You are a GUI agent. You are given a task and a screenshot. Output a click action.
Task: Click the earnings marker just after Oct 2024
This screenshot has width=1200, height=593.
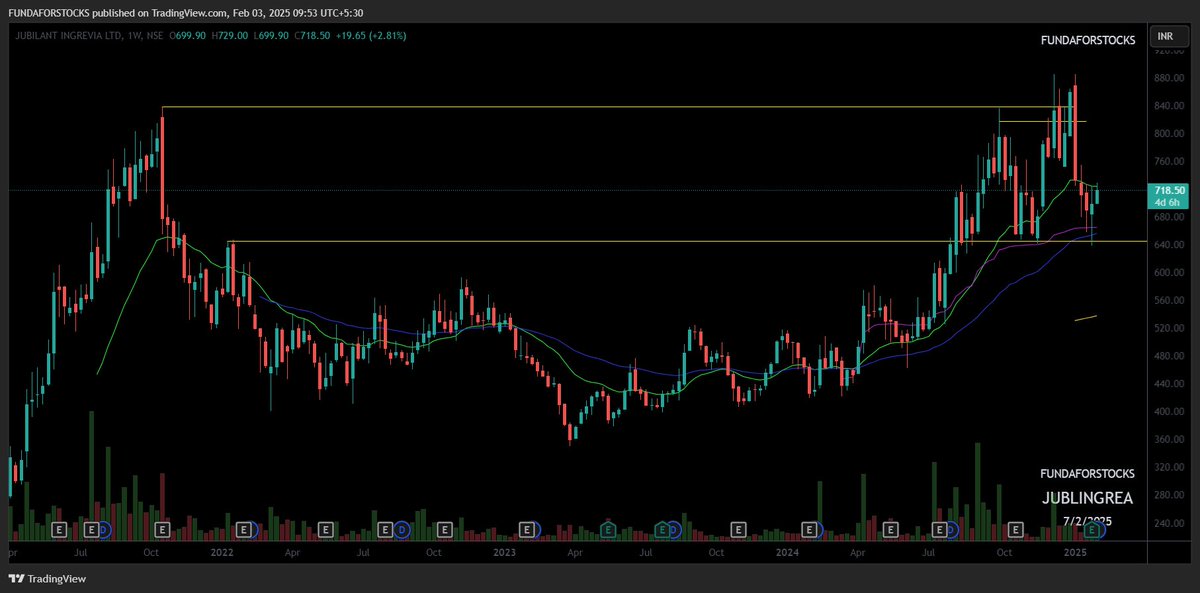pyautogui.click(x=1016, y=528)
